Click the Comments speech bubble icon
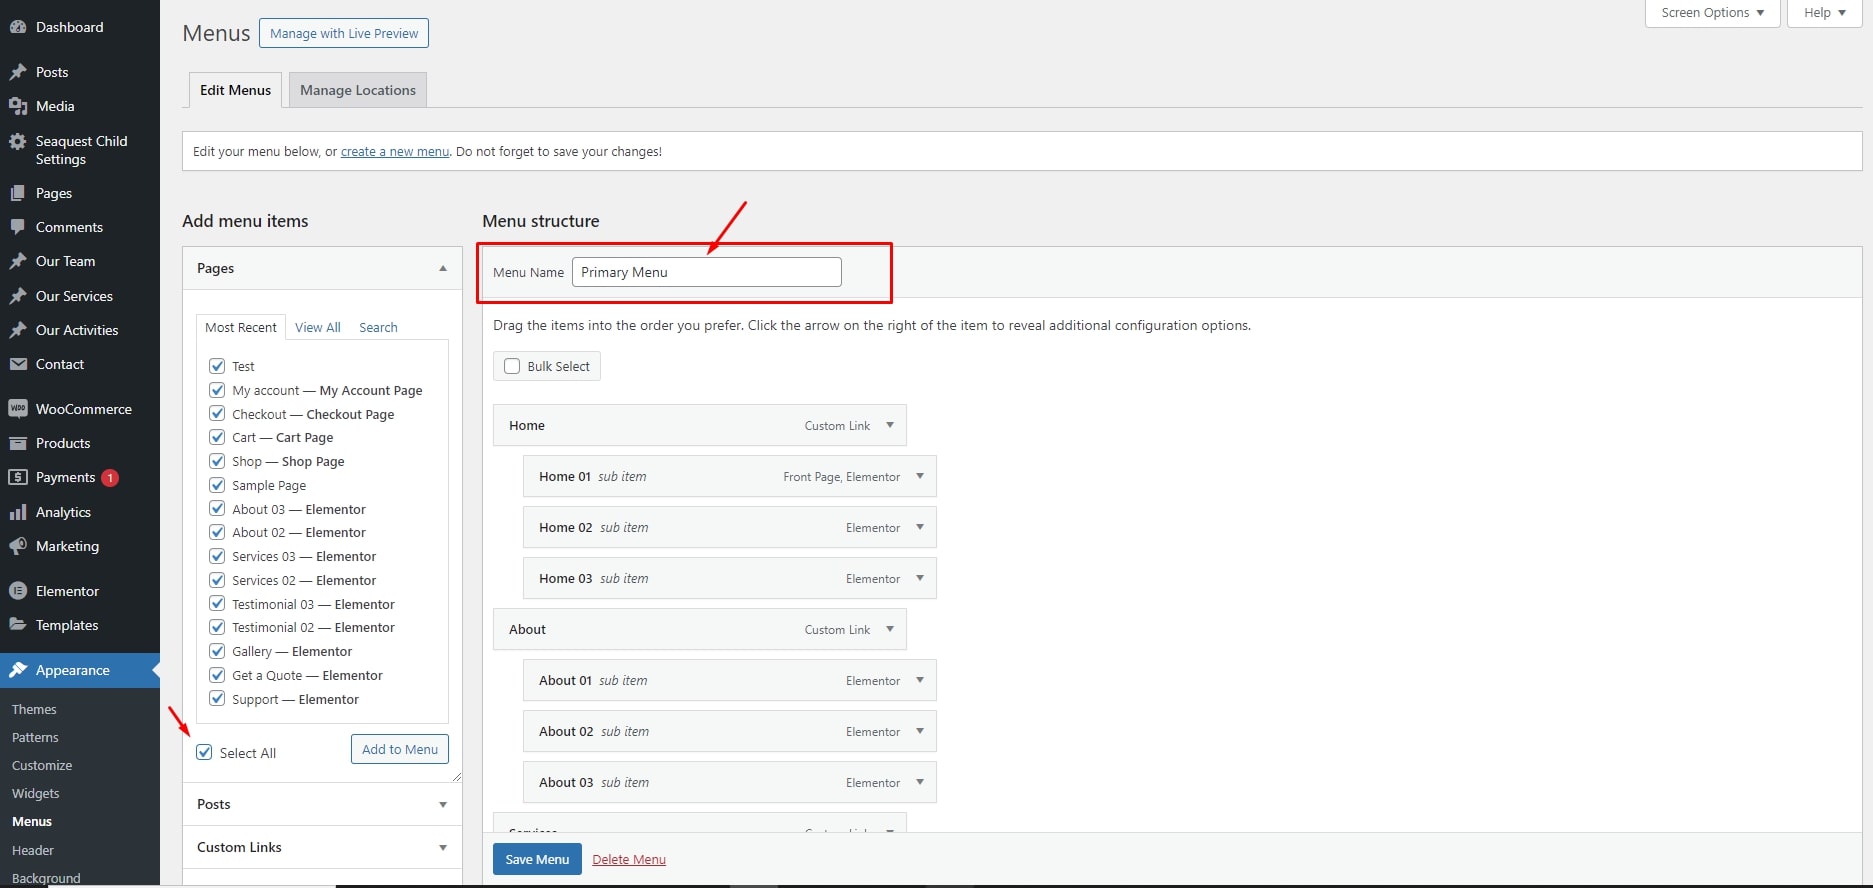The height and width of the screenshot is (888, 1873). [18, 227]
